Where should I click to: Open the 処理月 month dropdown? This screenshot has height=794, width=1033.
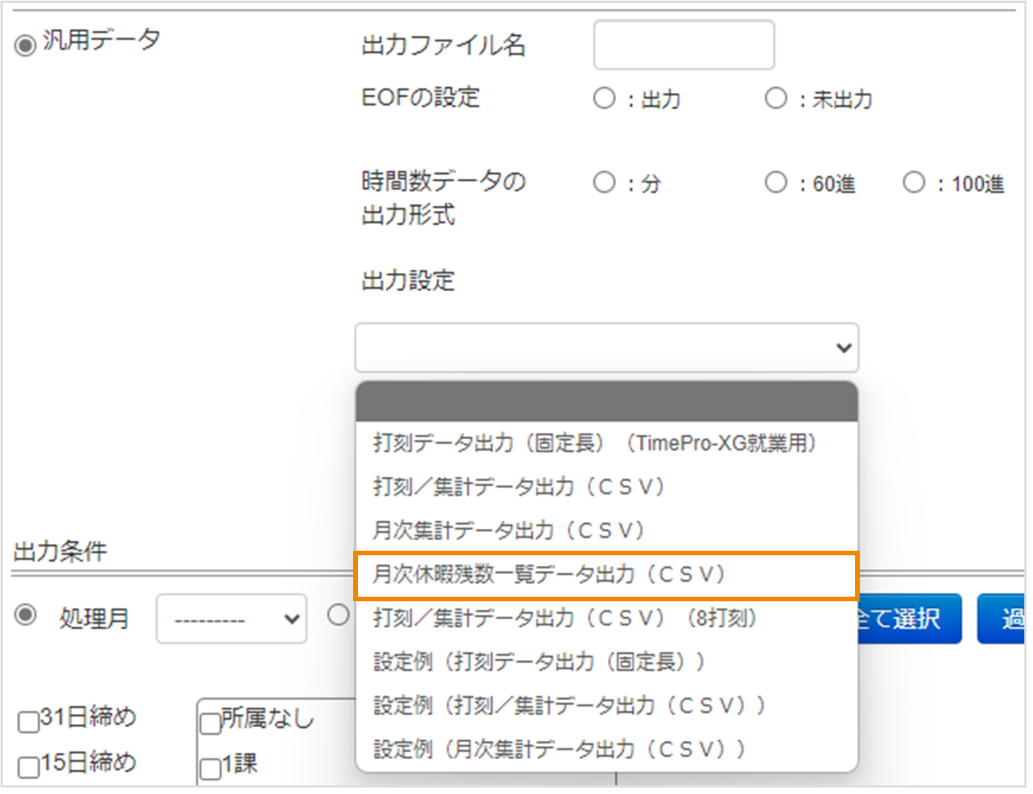(x=230, y=619)
